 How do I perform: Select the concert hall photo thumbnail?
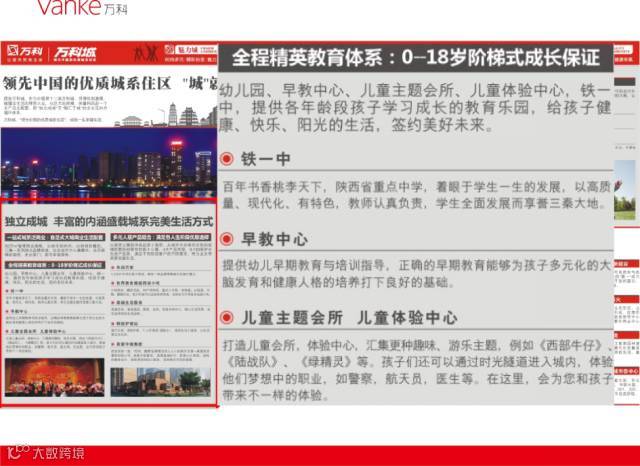click(x=55, y=377)
